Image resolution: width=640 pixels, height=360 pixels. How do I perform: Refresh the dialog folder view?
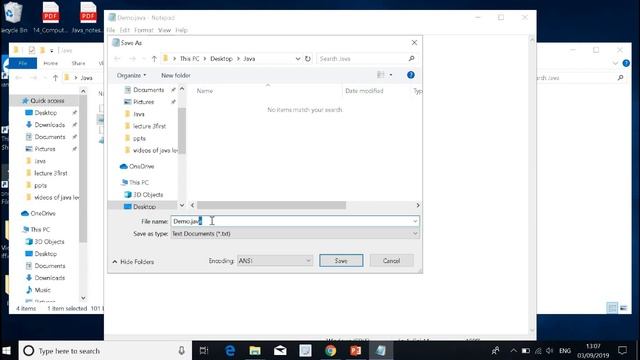(308, 59)
